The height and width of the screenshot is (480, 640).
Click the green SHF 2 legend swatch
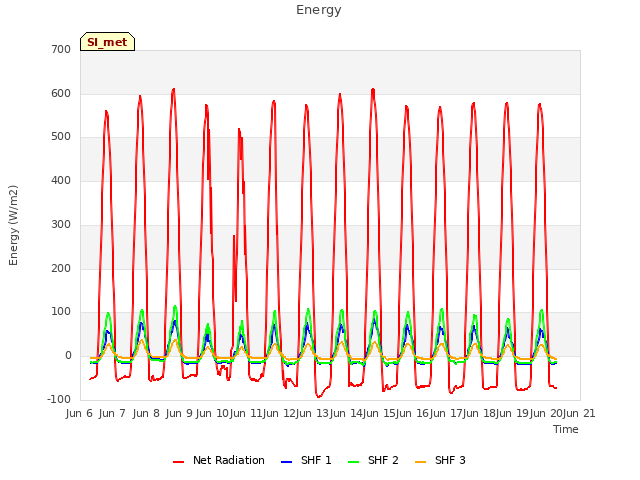(353, 462)
